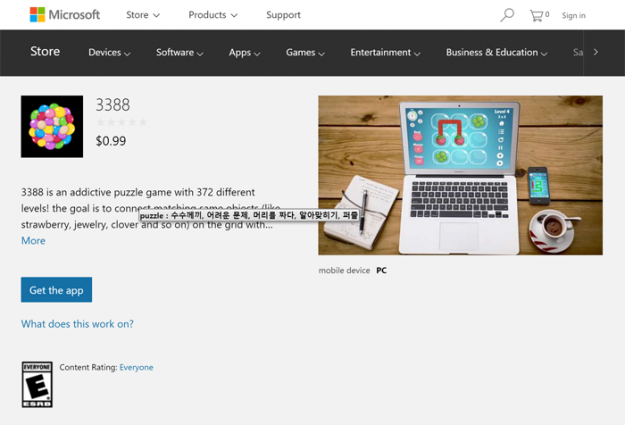Viewport: 625px width, 425px height.
Task: Open the Entertainment category menu
Action: coord(385,53)
